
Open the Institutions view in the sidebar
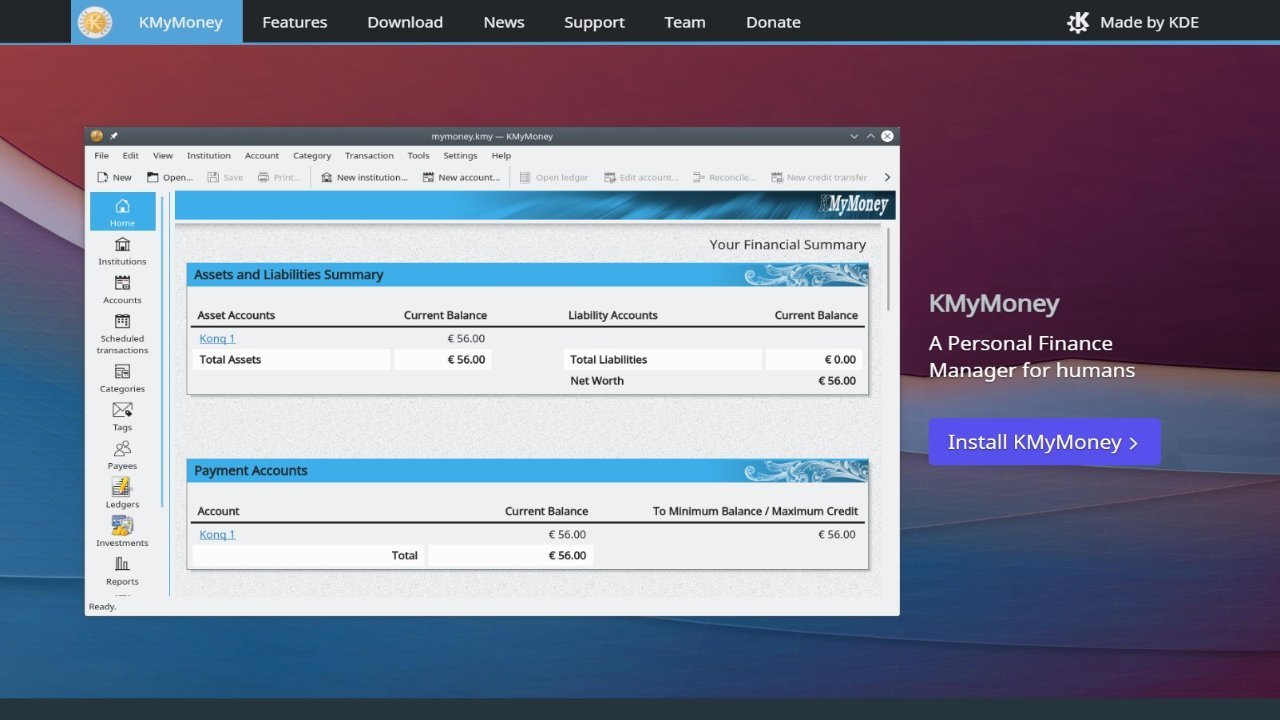click(122, 251)
